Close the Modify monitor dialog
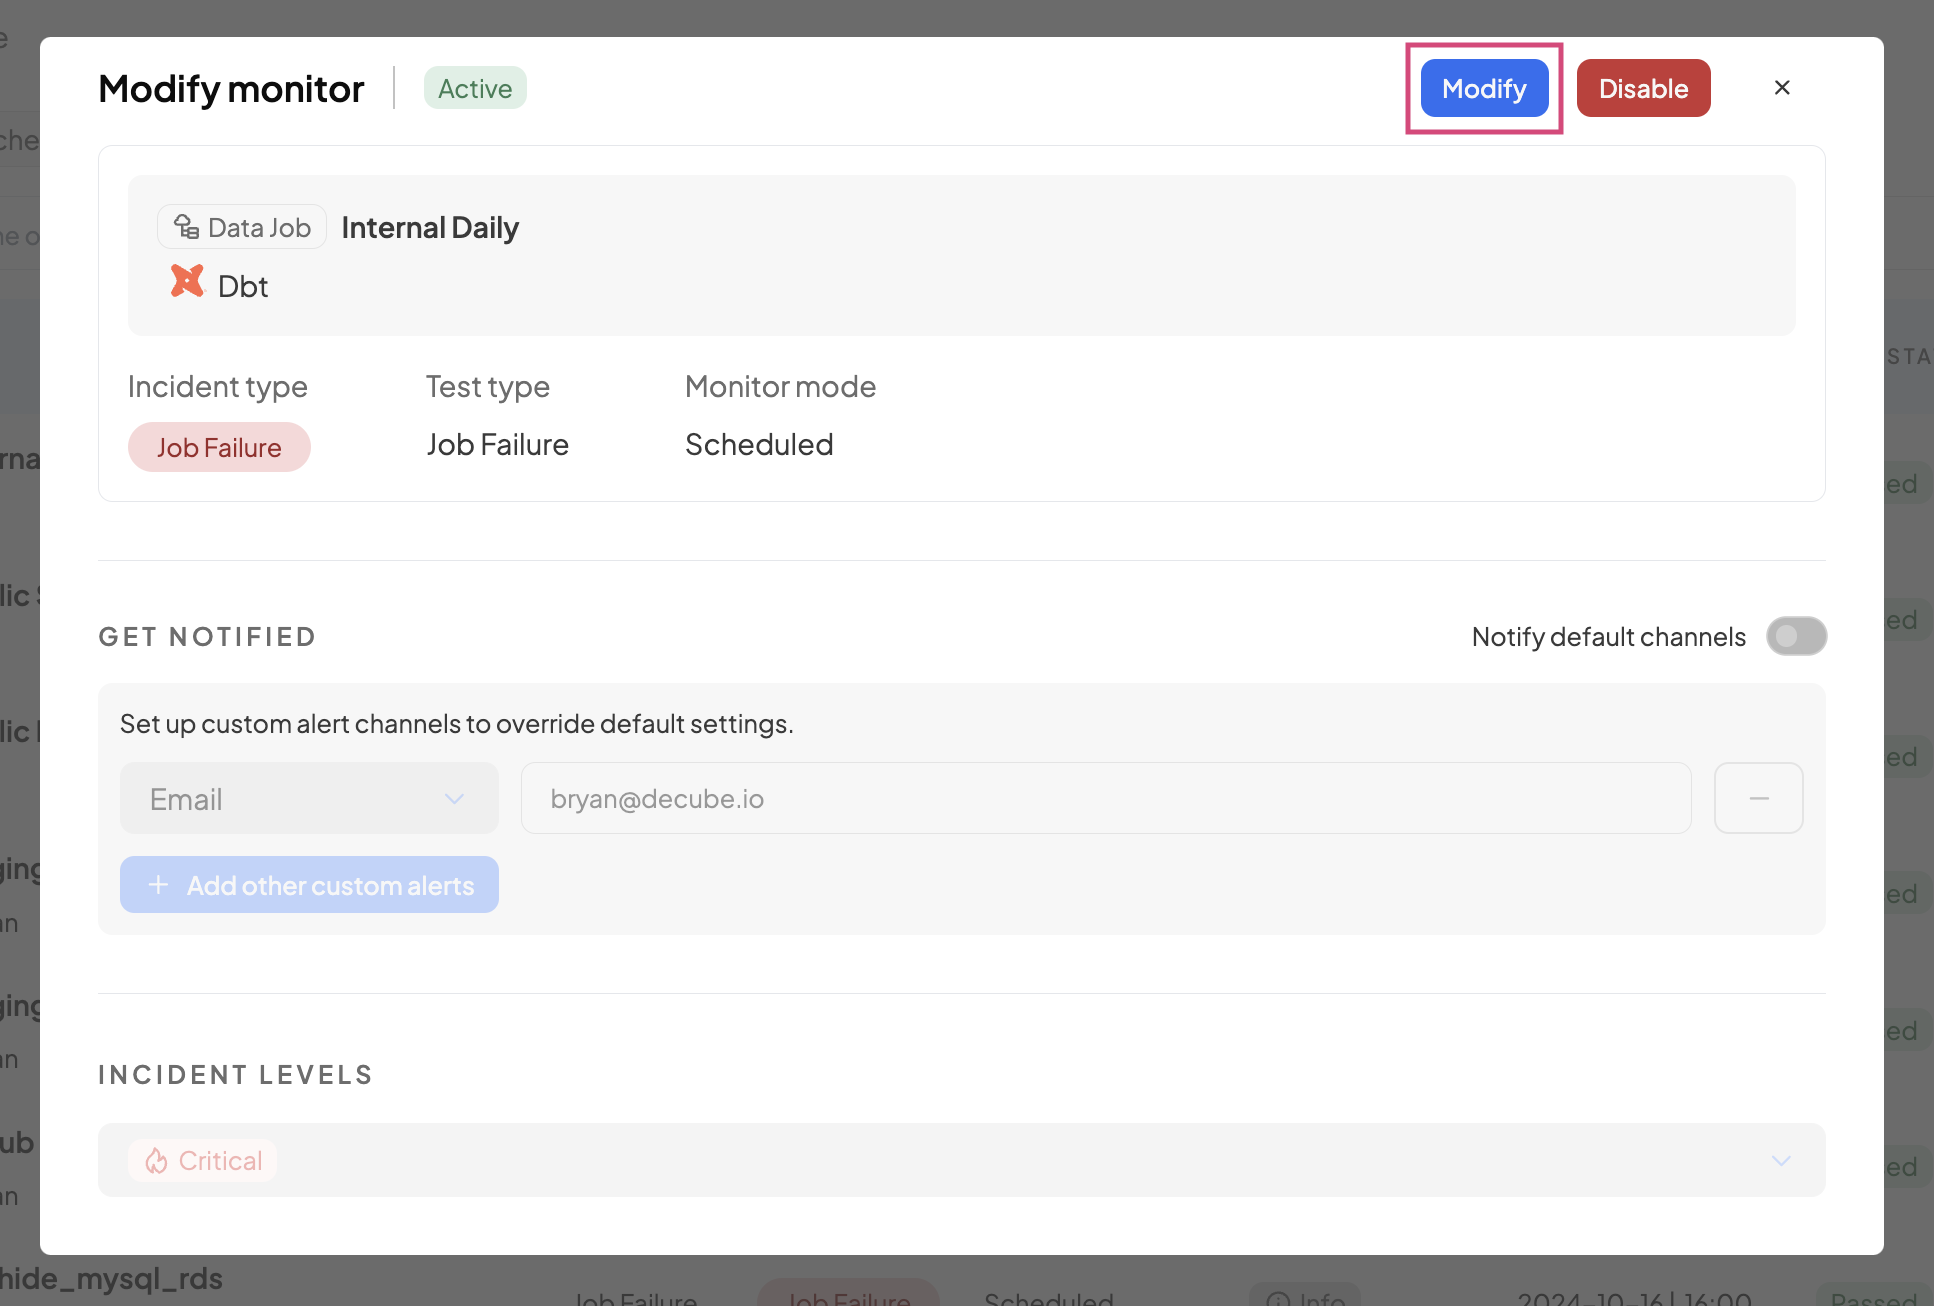This screenshot has width=1934, height=1306. (1781, 88)
